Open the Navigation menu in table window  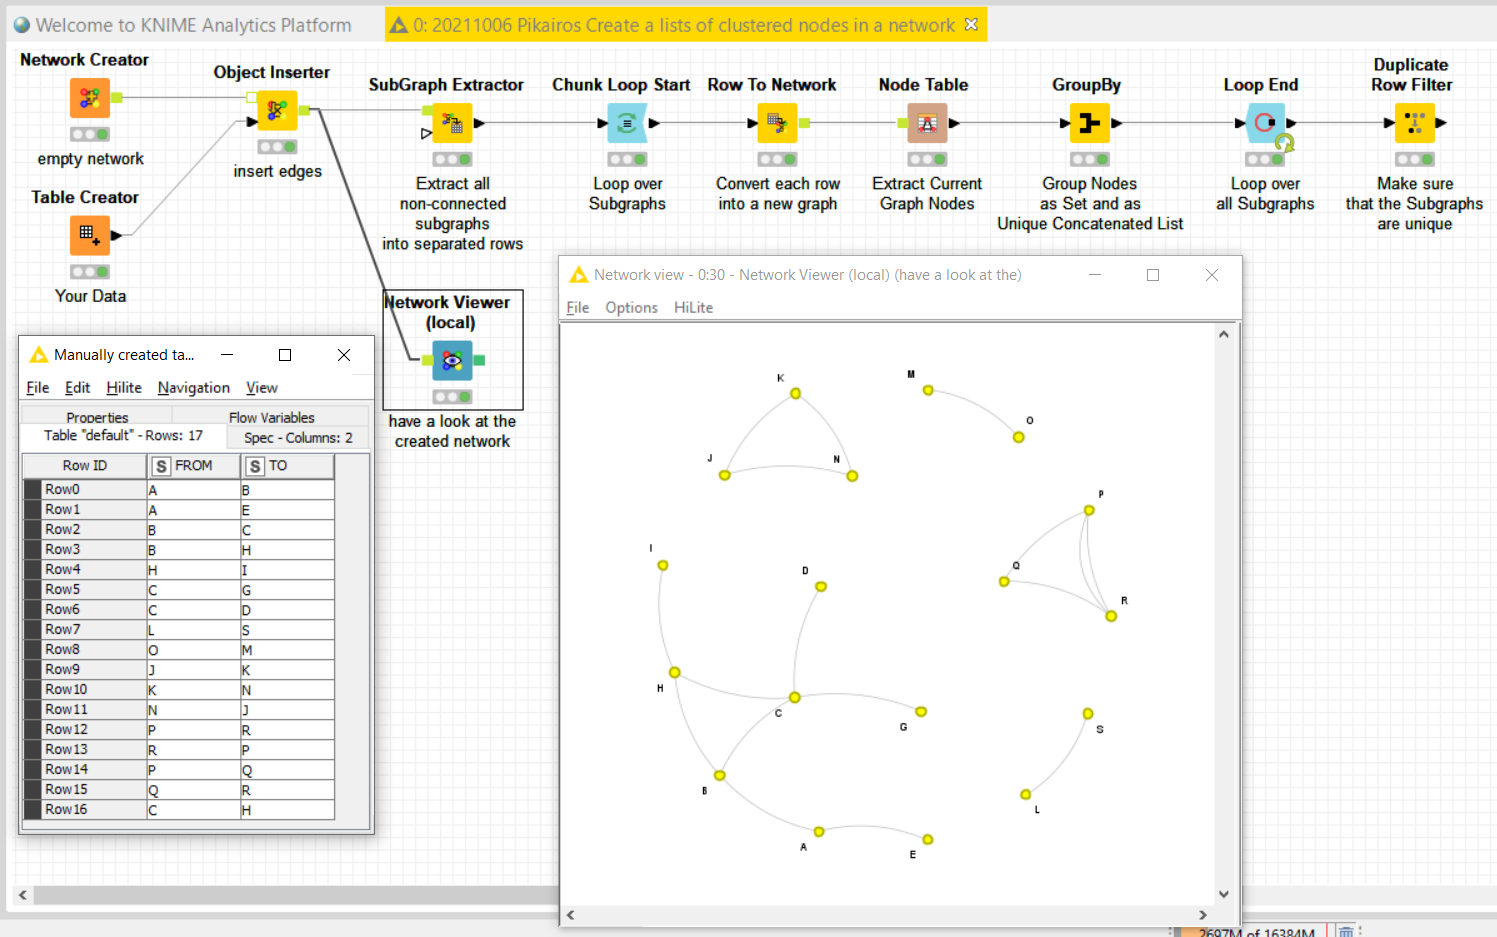click(193, 388)
